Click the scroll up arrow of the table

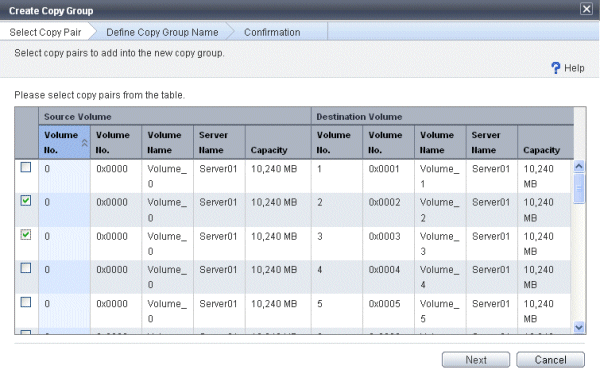point(579,166)
